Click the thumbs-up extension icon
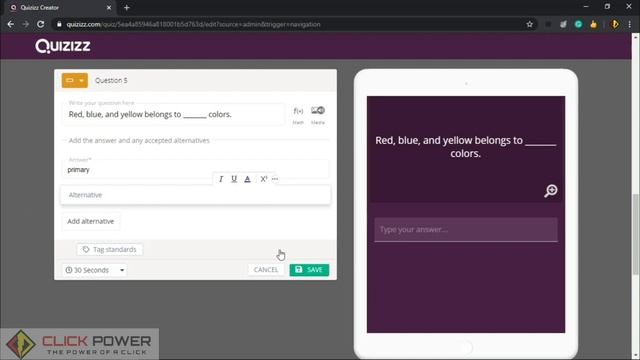Screen dimensions: 640x360 [593, 24]
